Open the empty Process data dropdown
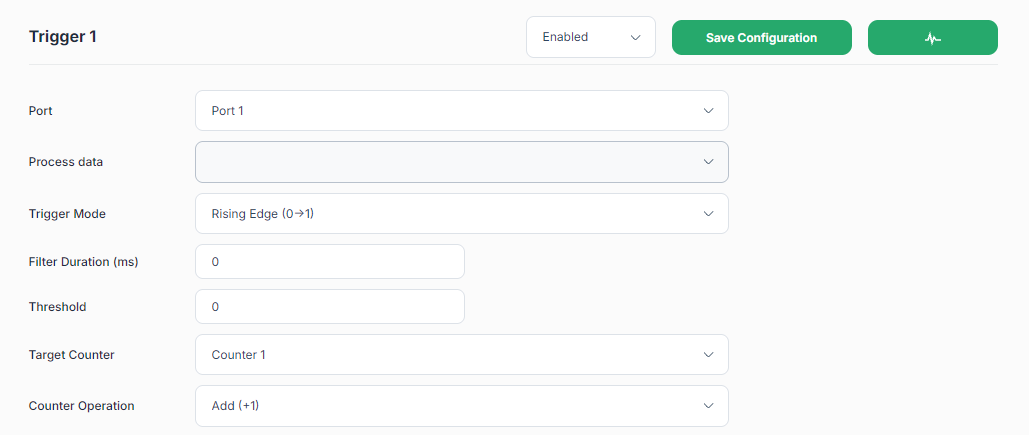This screenshot has width=1029, height=435. (461, 161)
